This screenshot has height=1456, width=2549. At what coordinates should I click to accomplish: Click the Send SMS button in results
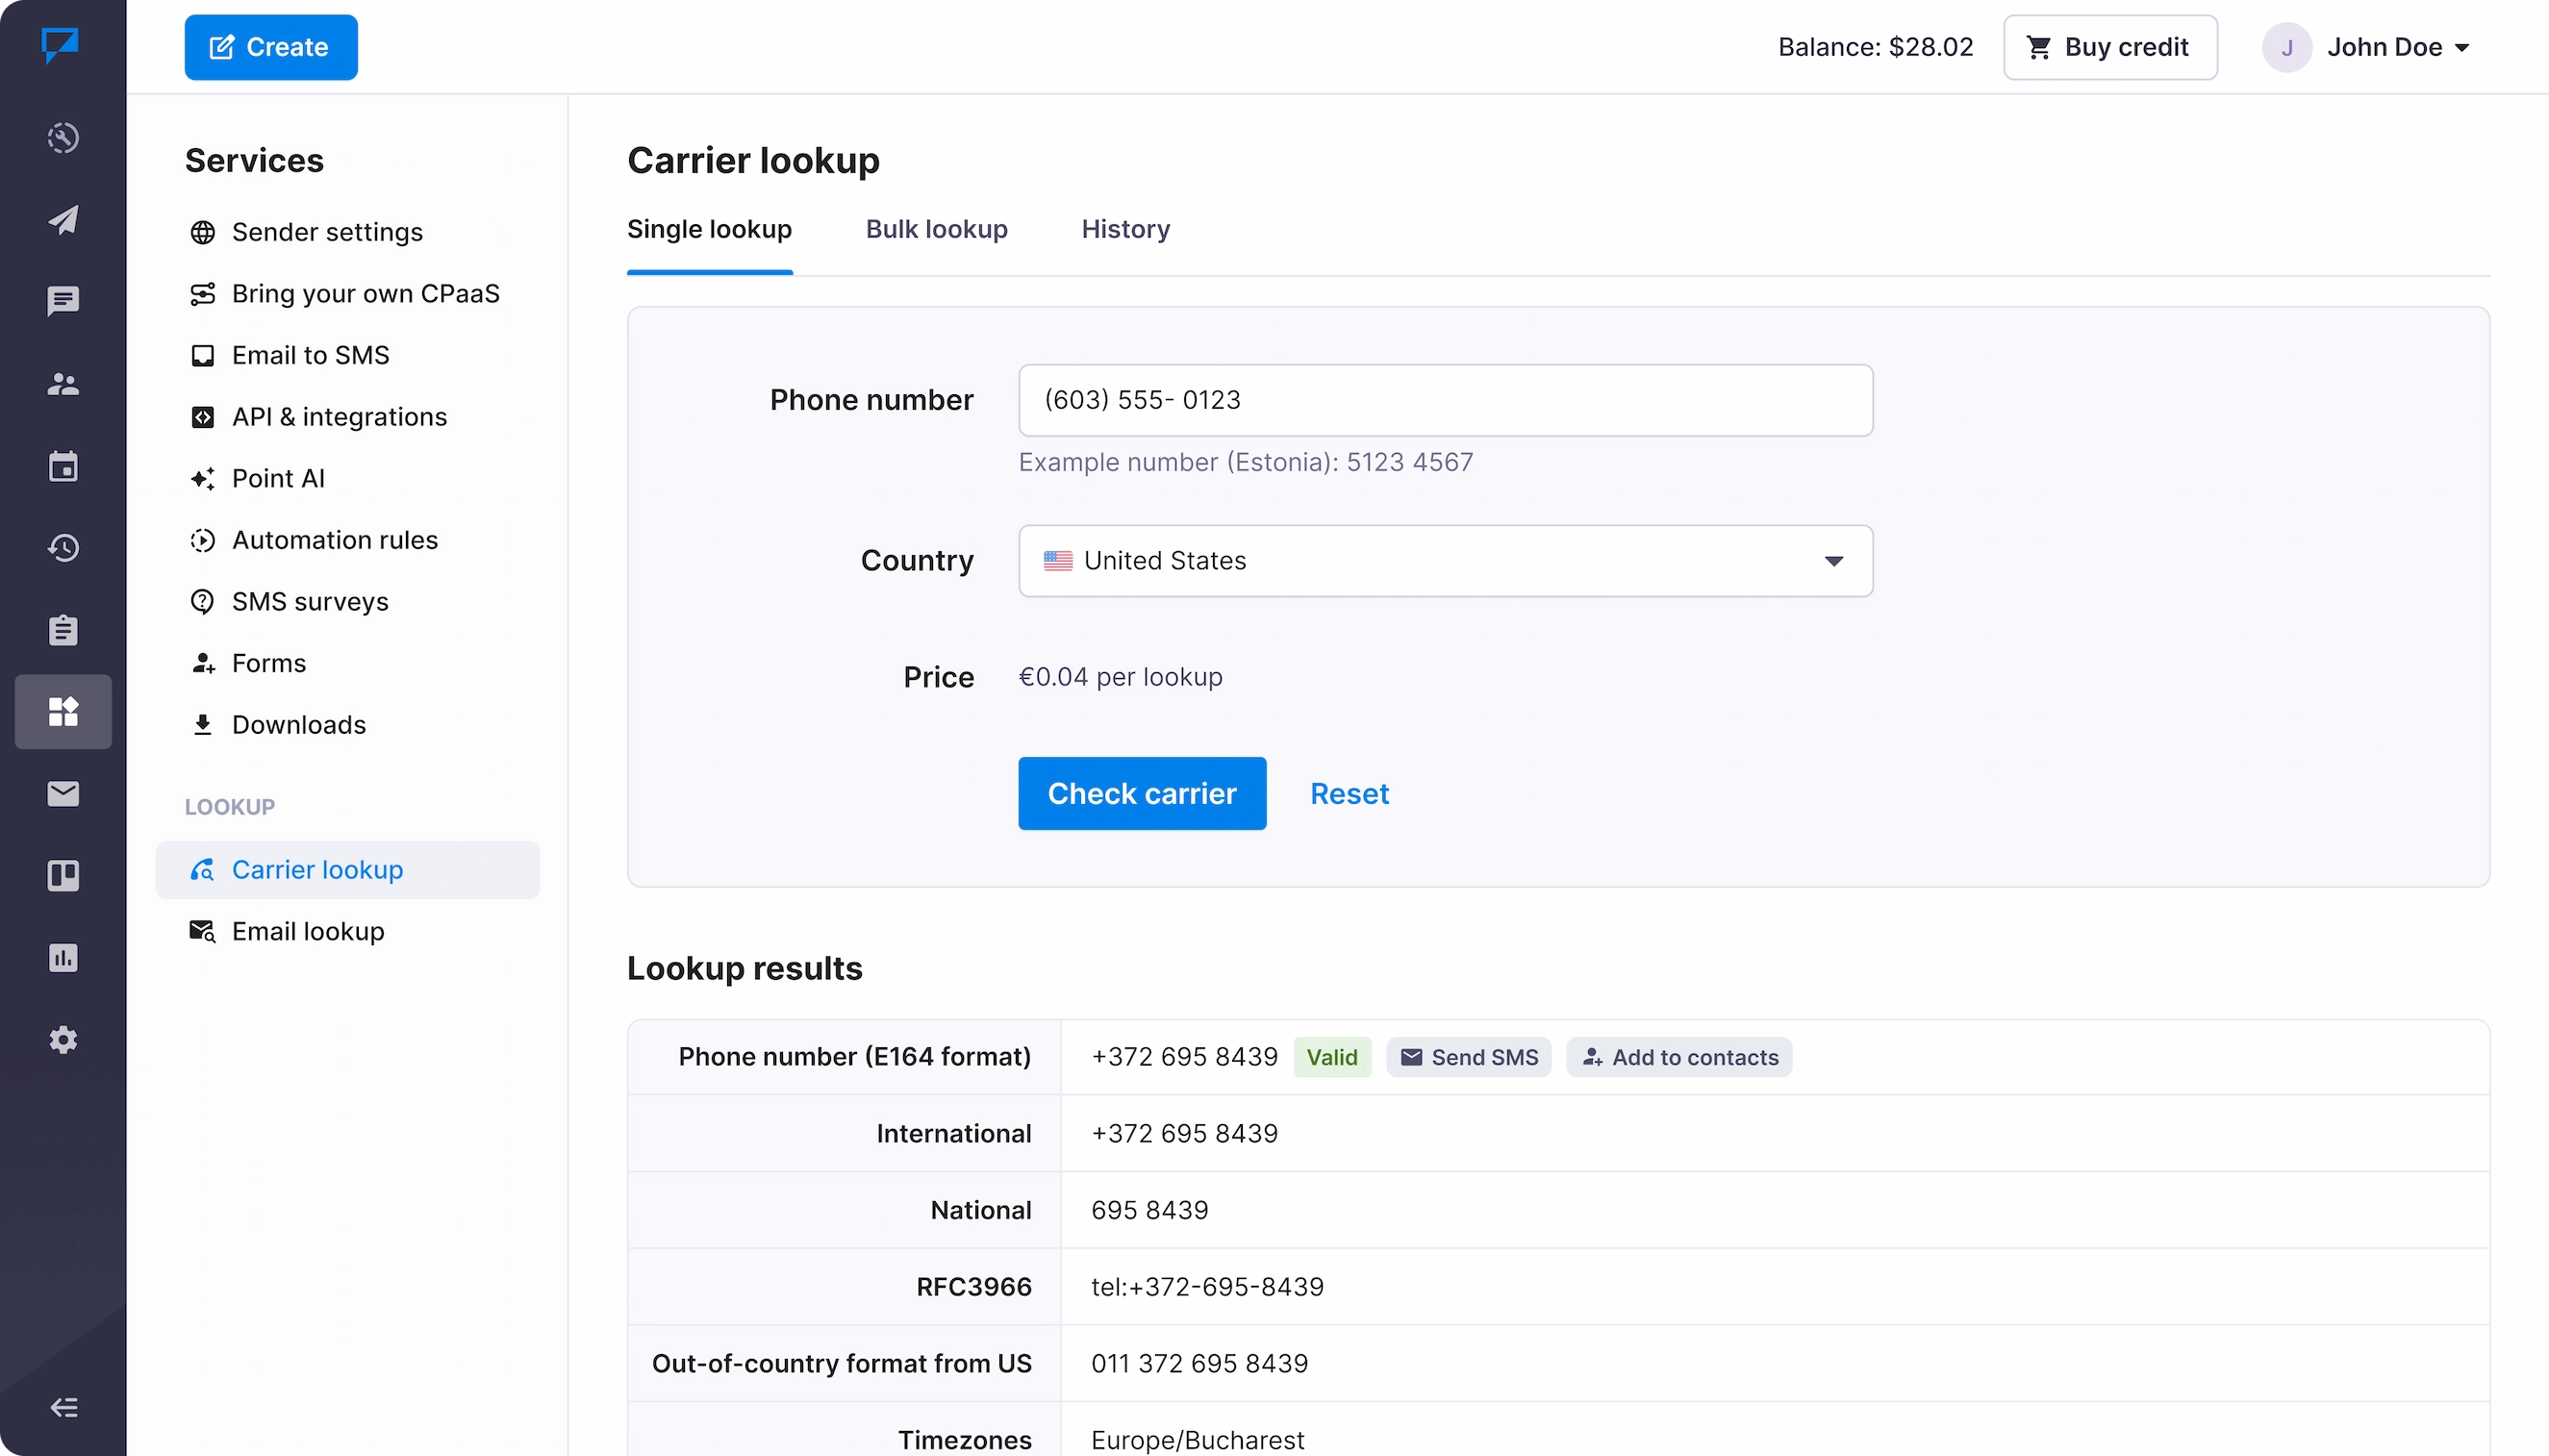[x=1468, y=1057]
